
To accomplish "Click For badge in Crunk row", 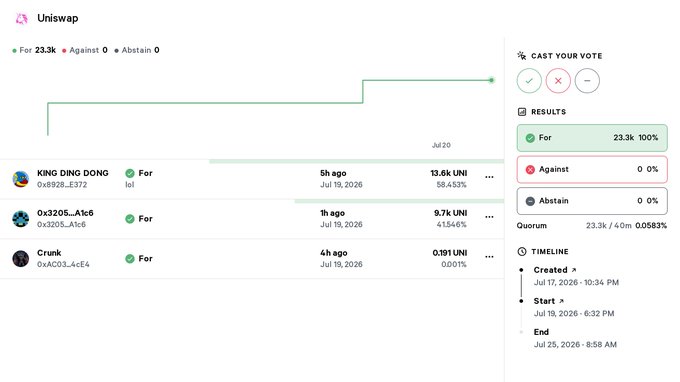I will point(139,258).
